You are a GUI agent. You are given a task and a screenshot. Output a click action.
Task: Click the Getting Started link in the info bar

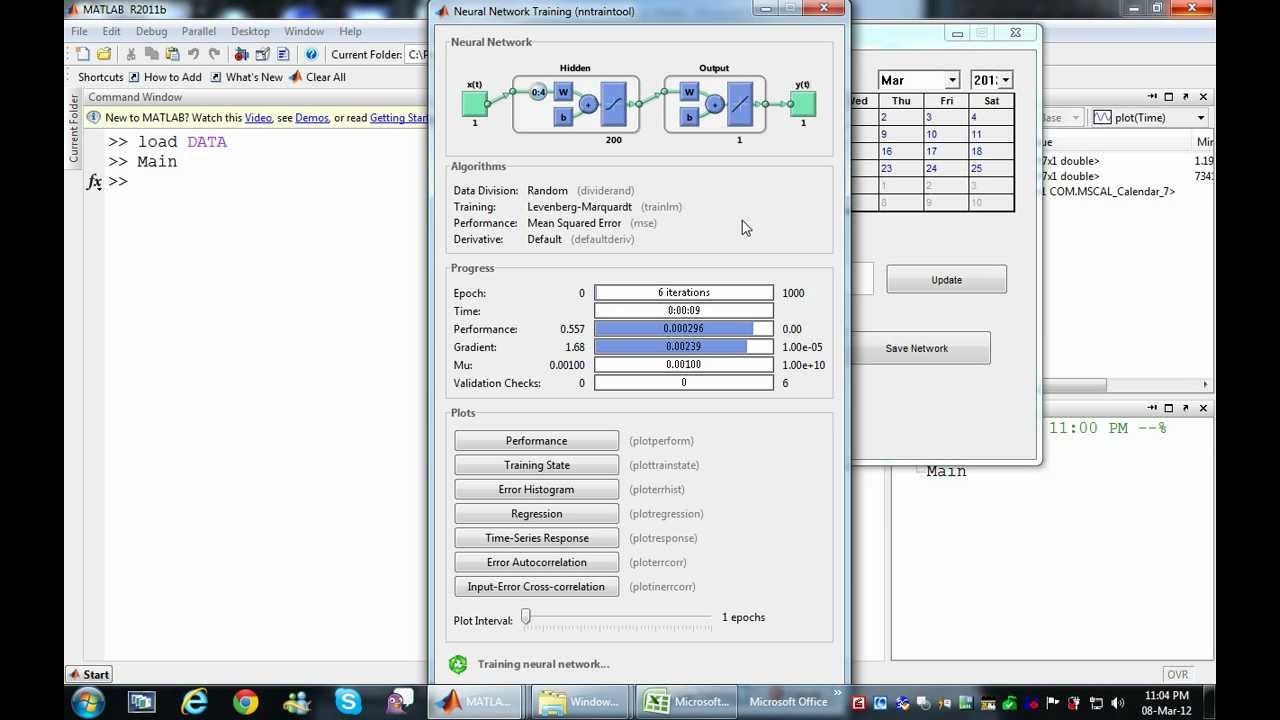pyautogui.click(x=399, y=118)
